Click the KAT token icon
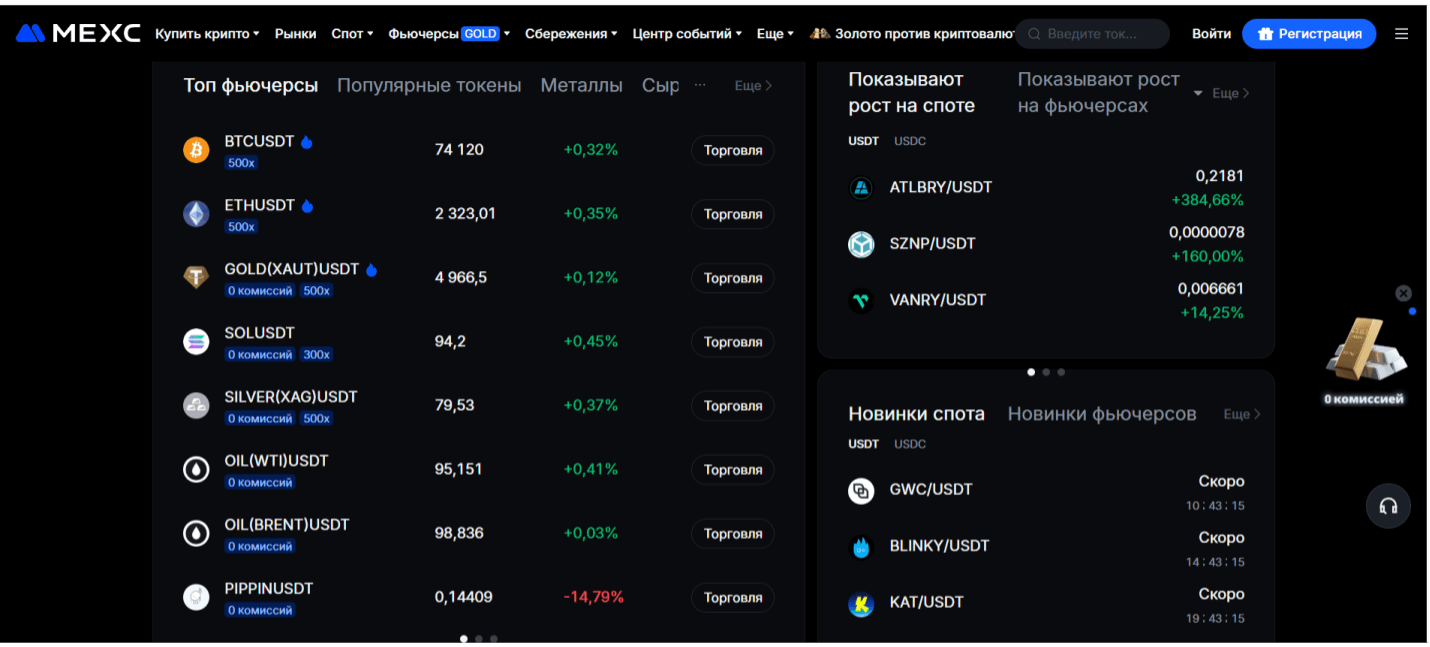The height and width of the screenshot is (647, 1430). coord(861,603)
